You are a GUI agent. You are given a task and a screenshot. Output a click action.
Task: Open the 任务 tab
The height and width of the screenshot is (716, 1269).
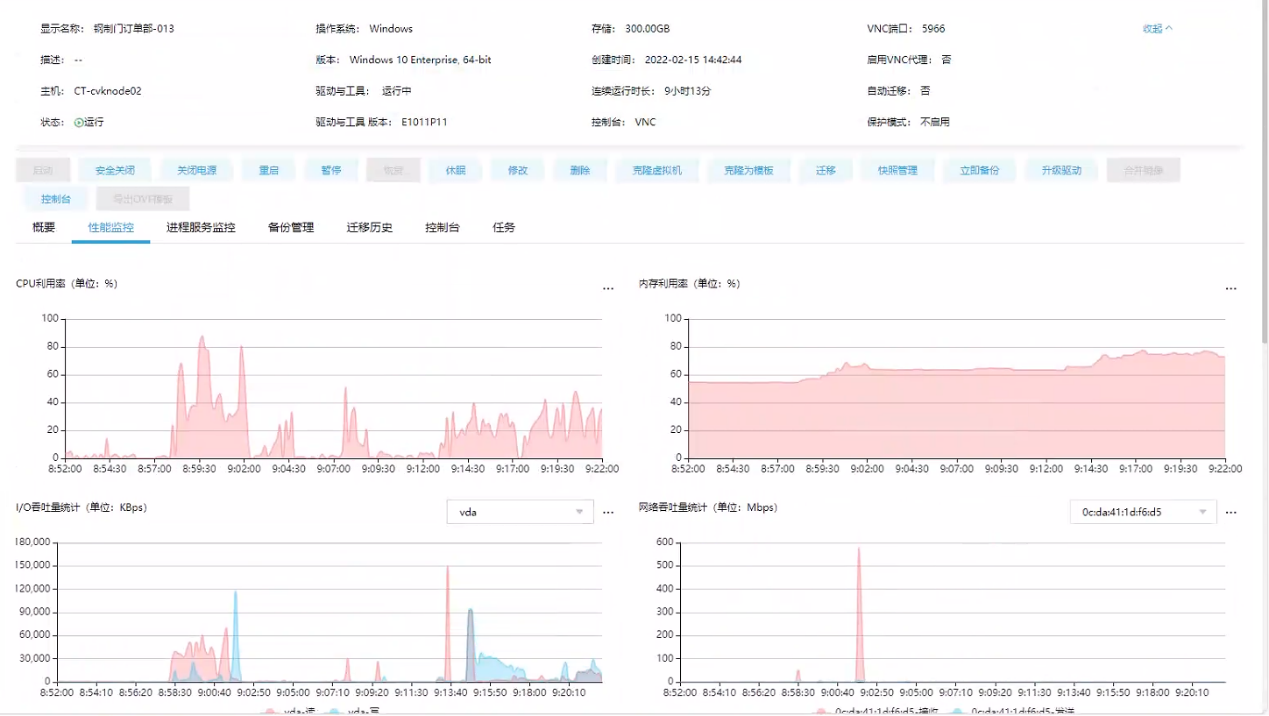[x=504, y=227]
